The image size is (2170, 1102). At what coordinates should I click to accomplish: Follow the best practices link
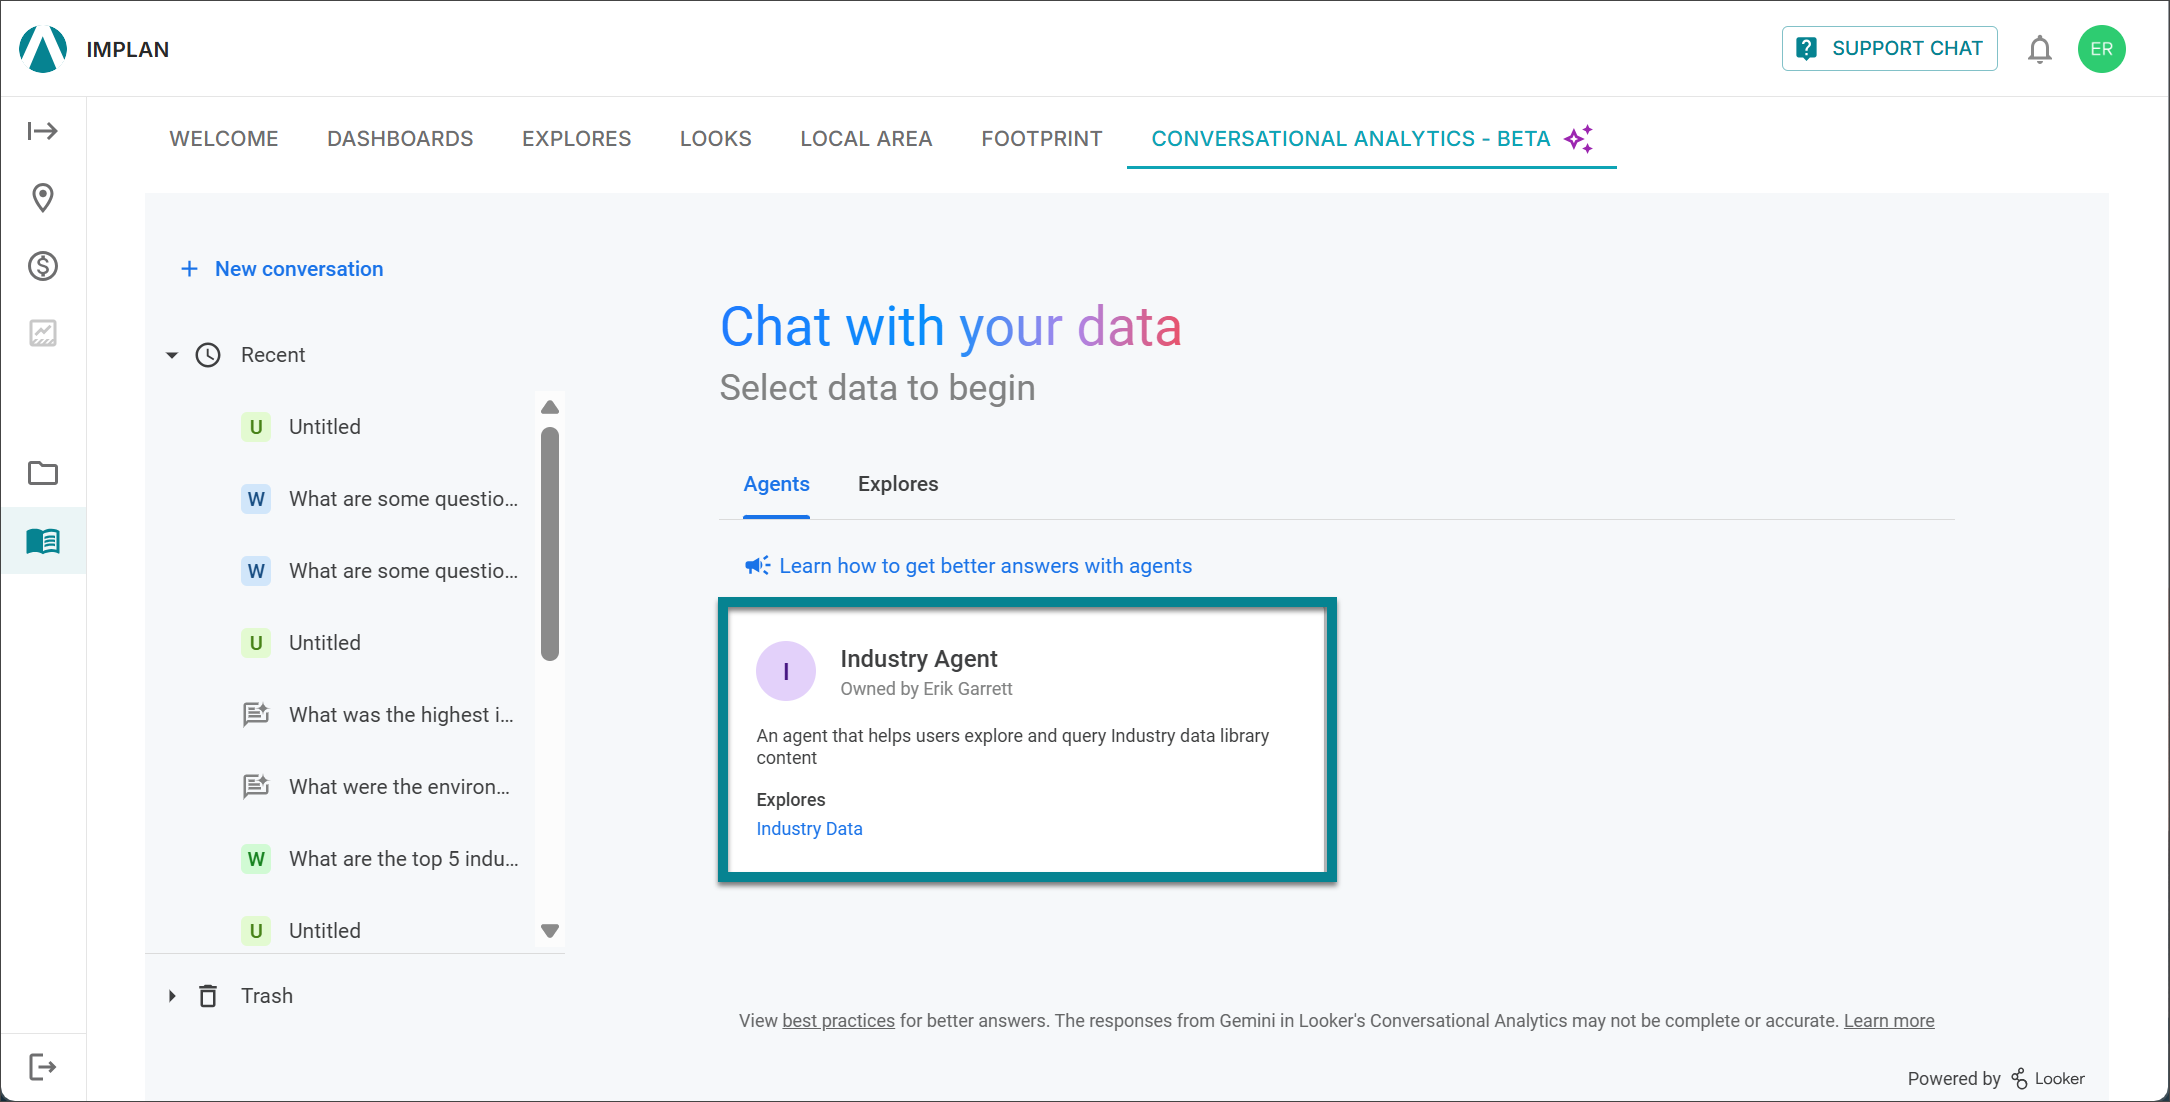[839, 1021]
